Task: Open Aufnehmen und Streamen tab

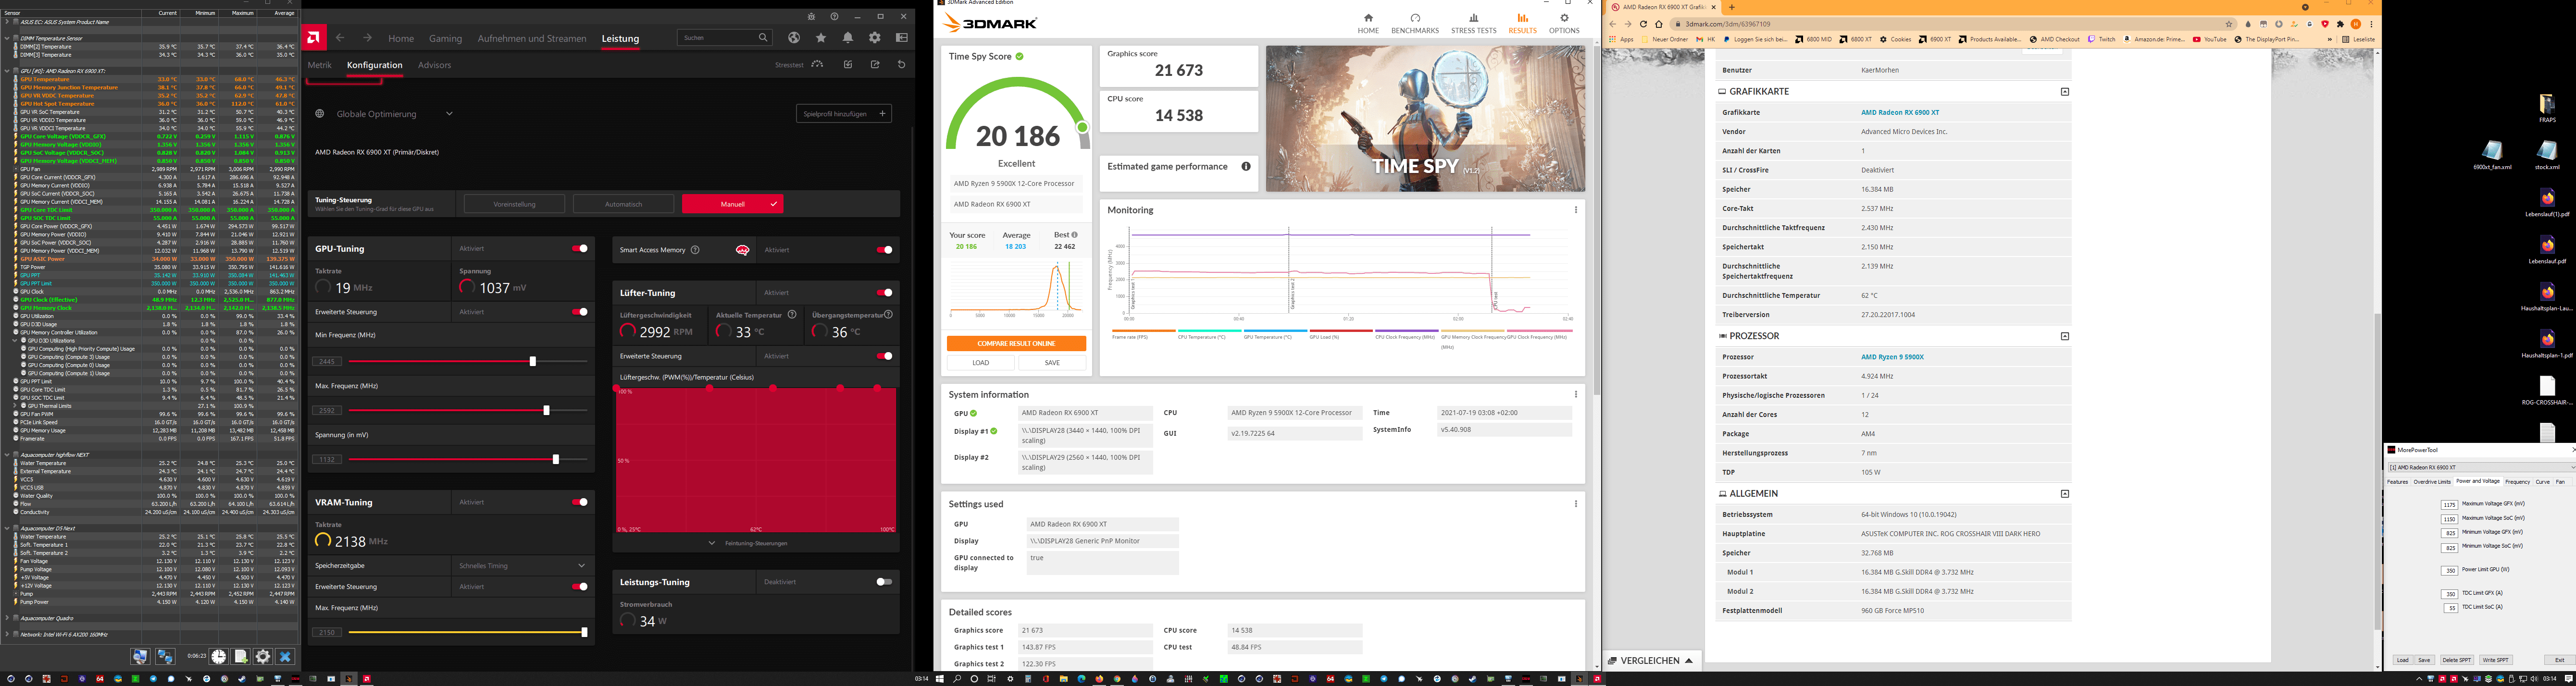Action: (x=532, y=39)
